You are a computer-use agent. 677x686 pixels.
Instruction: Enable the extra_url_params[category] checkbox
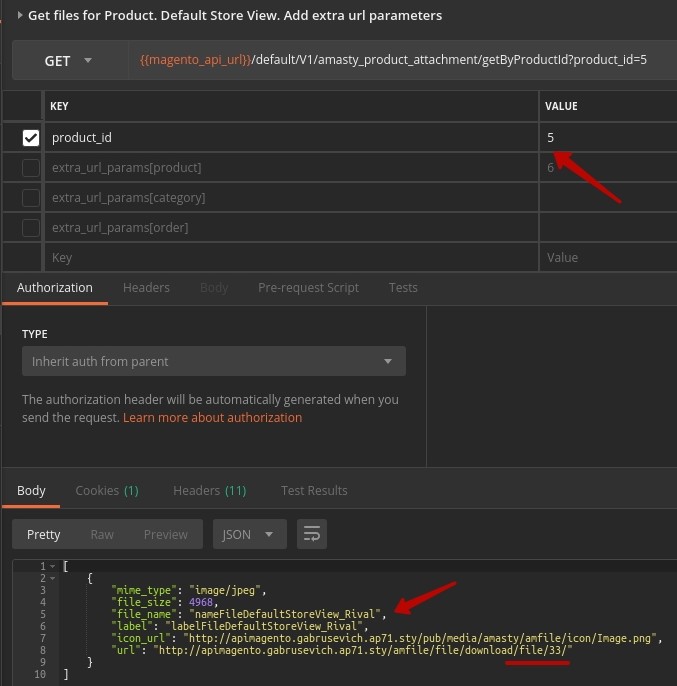(x=31, y=198)
